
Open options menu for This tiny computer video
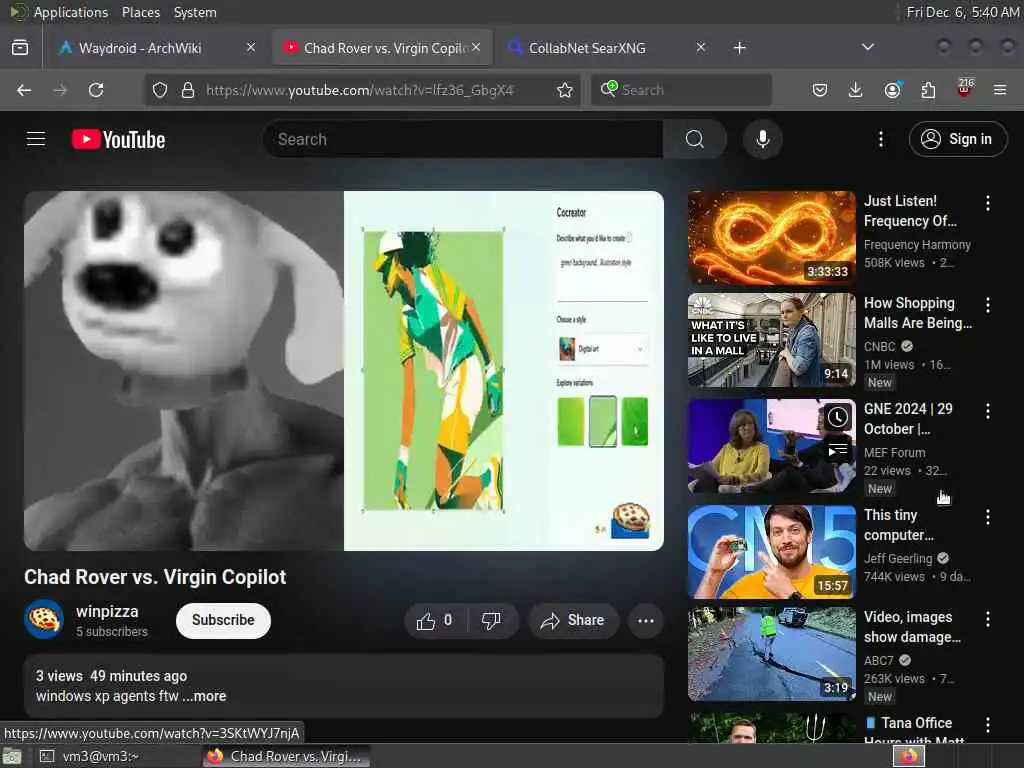point(987,517)
